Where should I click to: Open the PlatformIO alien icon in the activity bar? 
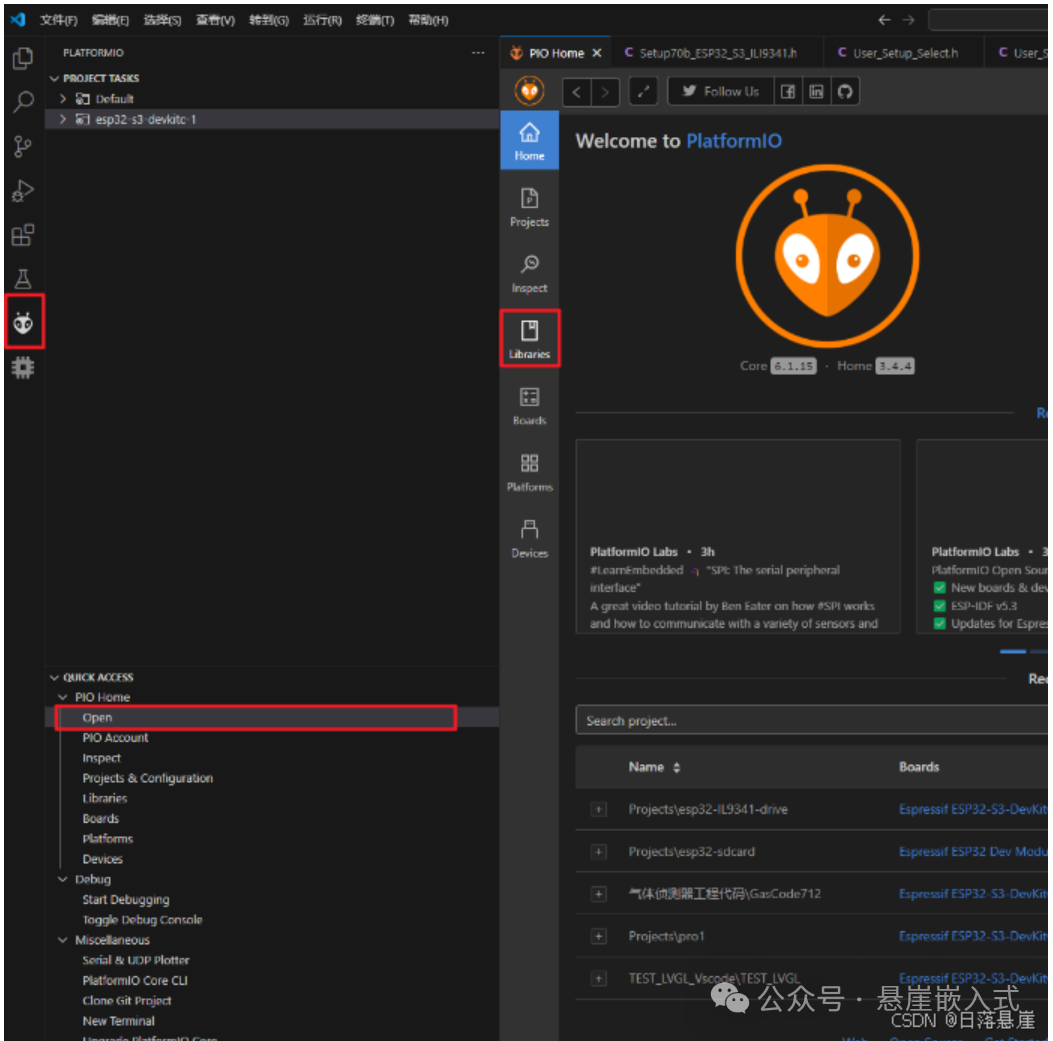(24, 322)
